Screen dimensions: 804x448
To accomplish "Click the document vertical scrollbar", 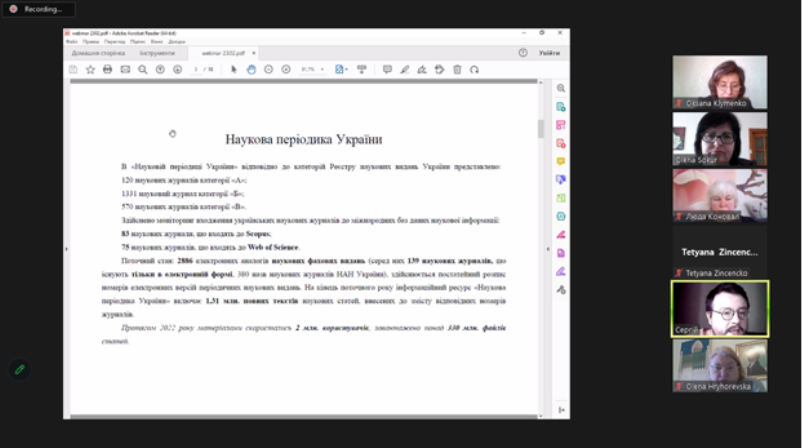I will [541, 128].
